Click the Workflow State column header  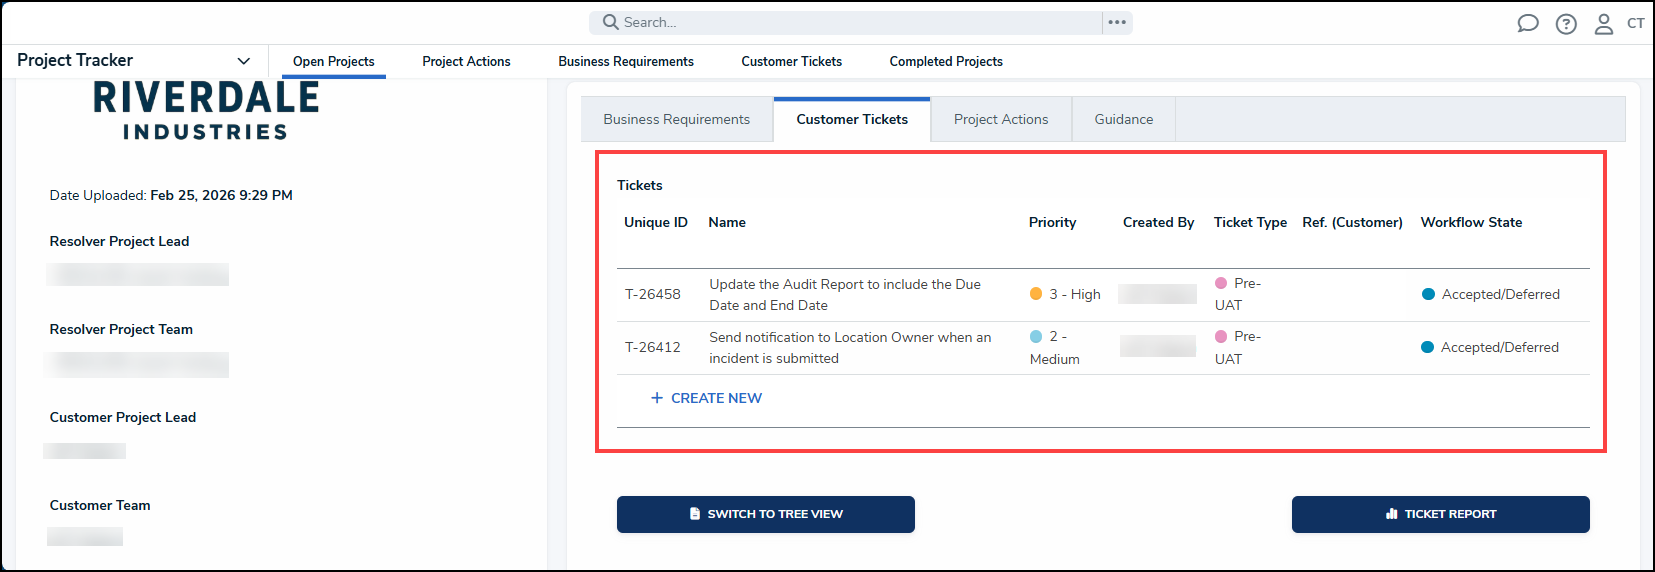click(1471, 222)
